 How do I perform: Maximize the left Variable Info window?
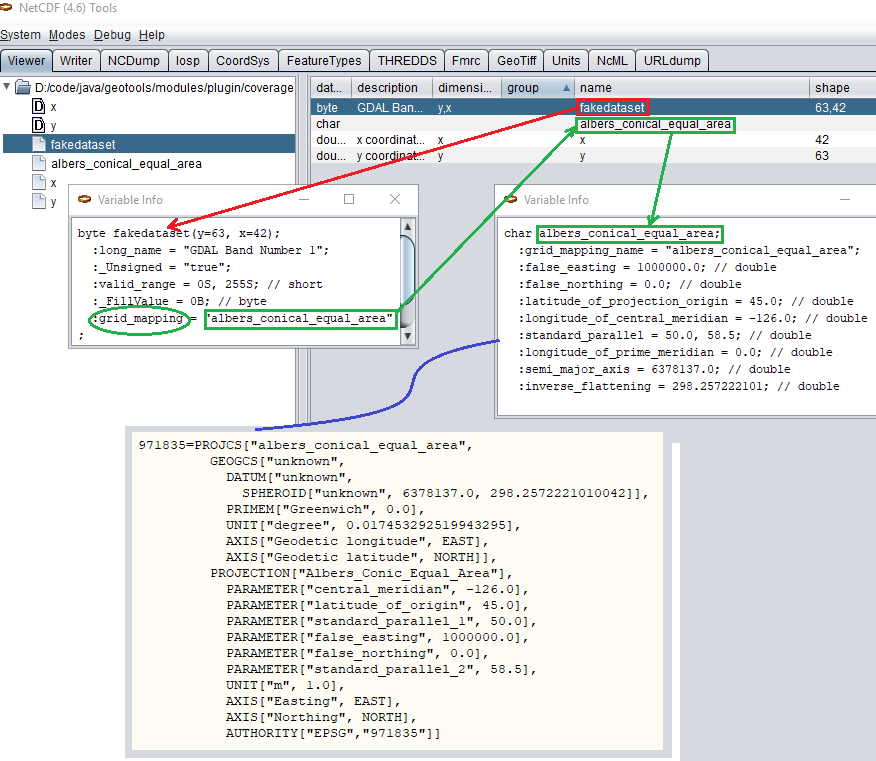click(349, 199)
